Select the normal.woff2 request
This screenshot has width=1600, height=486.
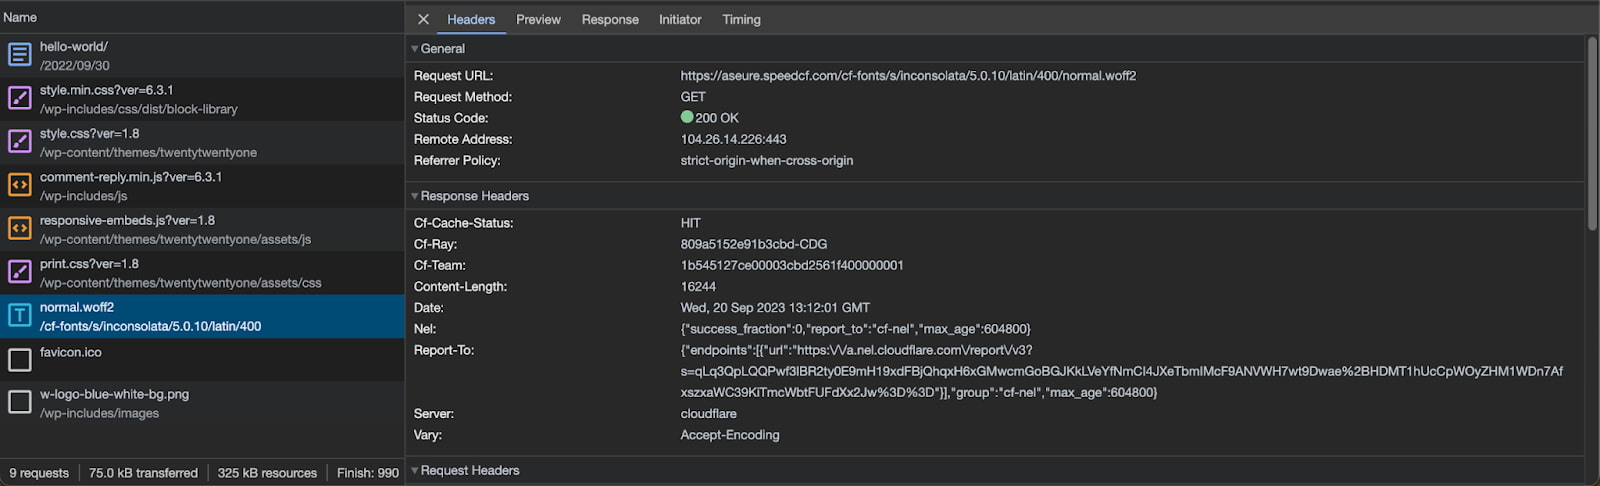point(202,317)
